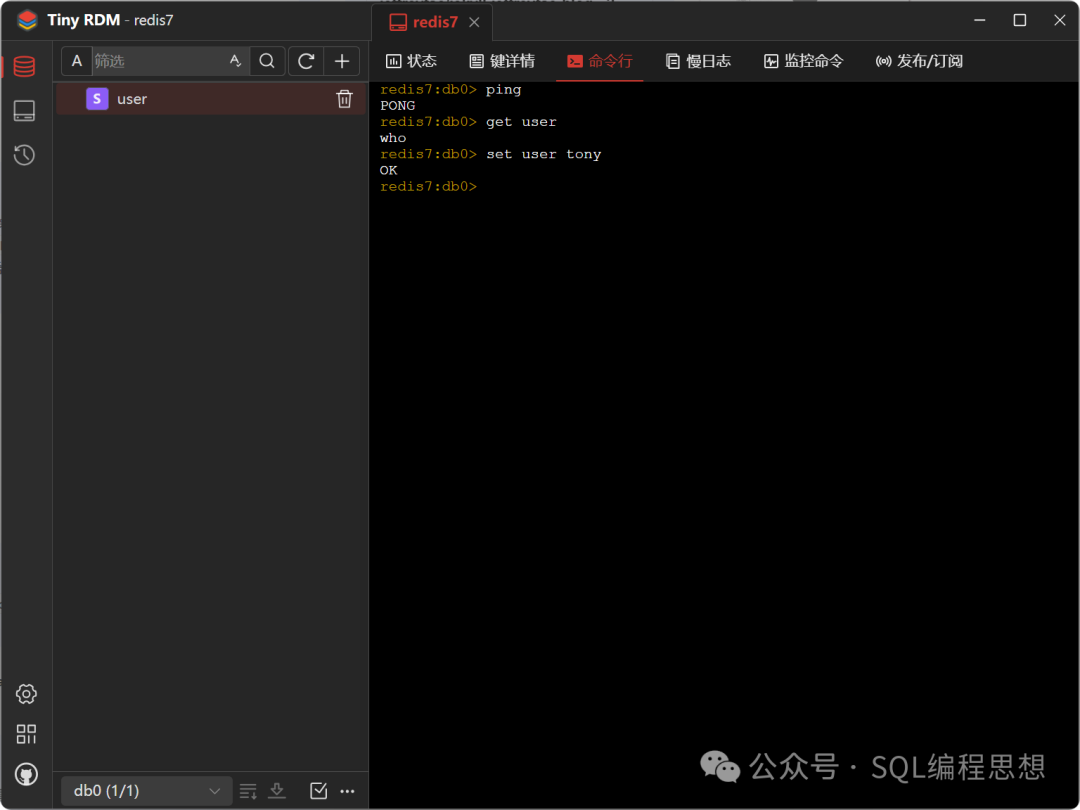Image resolution: width=1080 pixels, height=810 pixels.
Task: Open the database browser sidebar icon
Action: (x=25, y=67)
